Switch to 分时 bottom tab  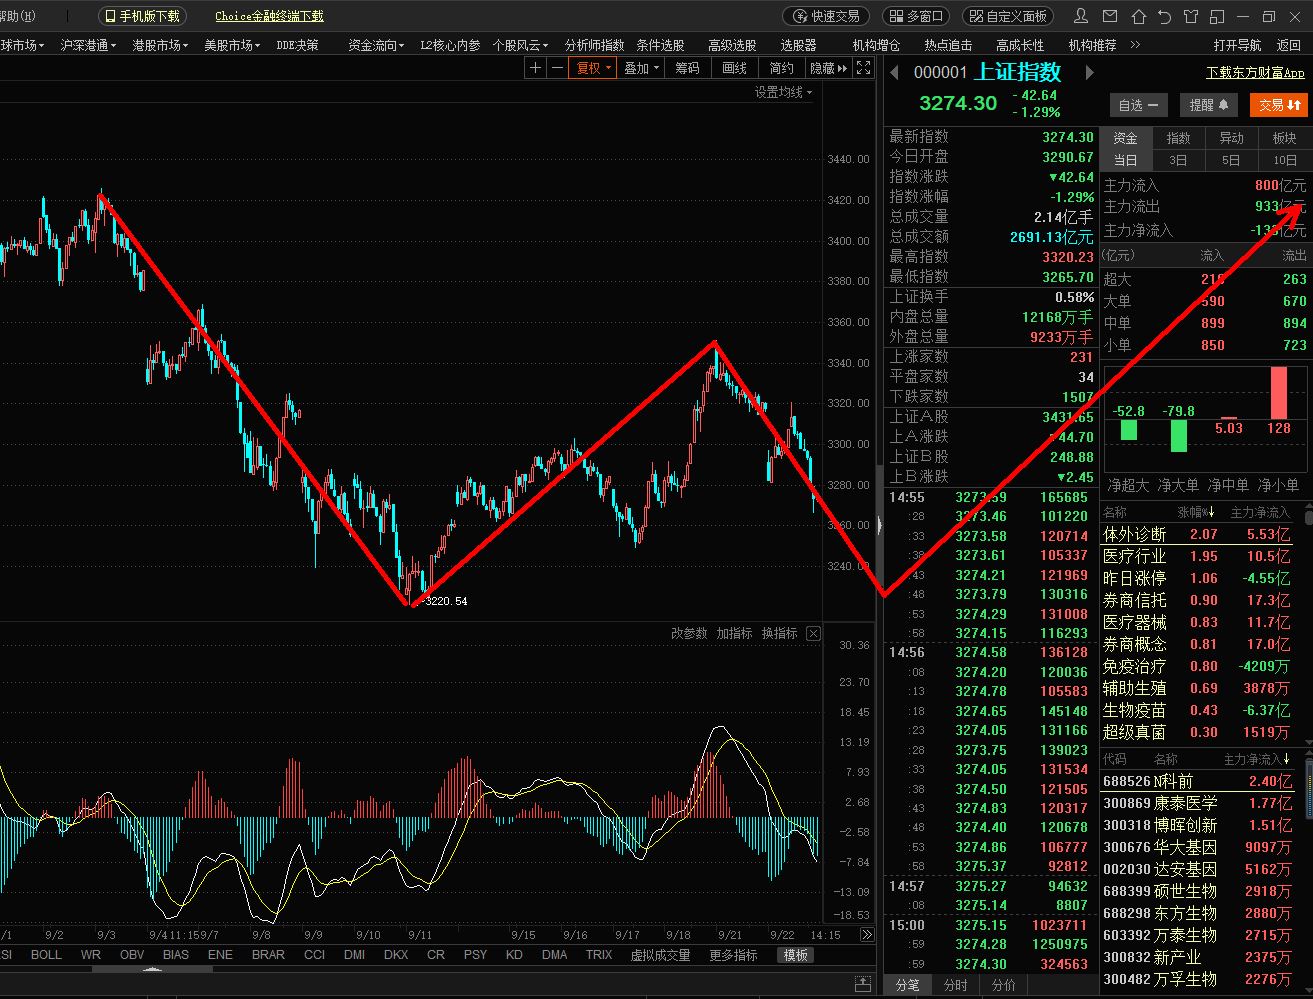(955, 985)
